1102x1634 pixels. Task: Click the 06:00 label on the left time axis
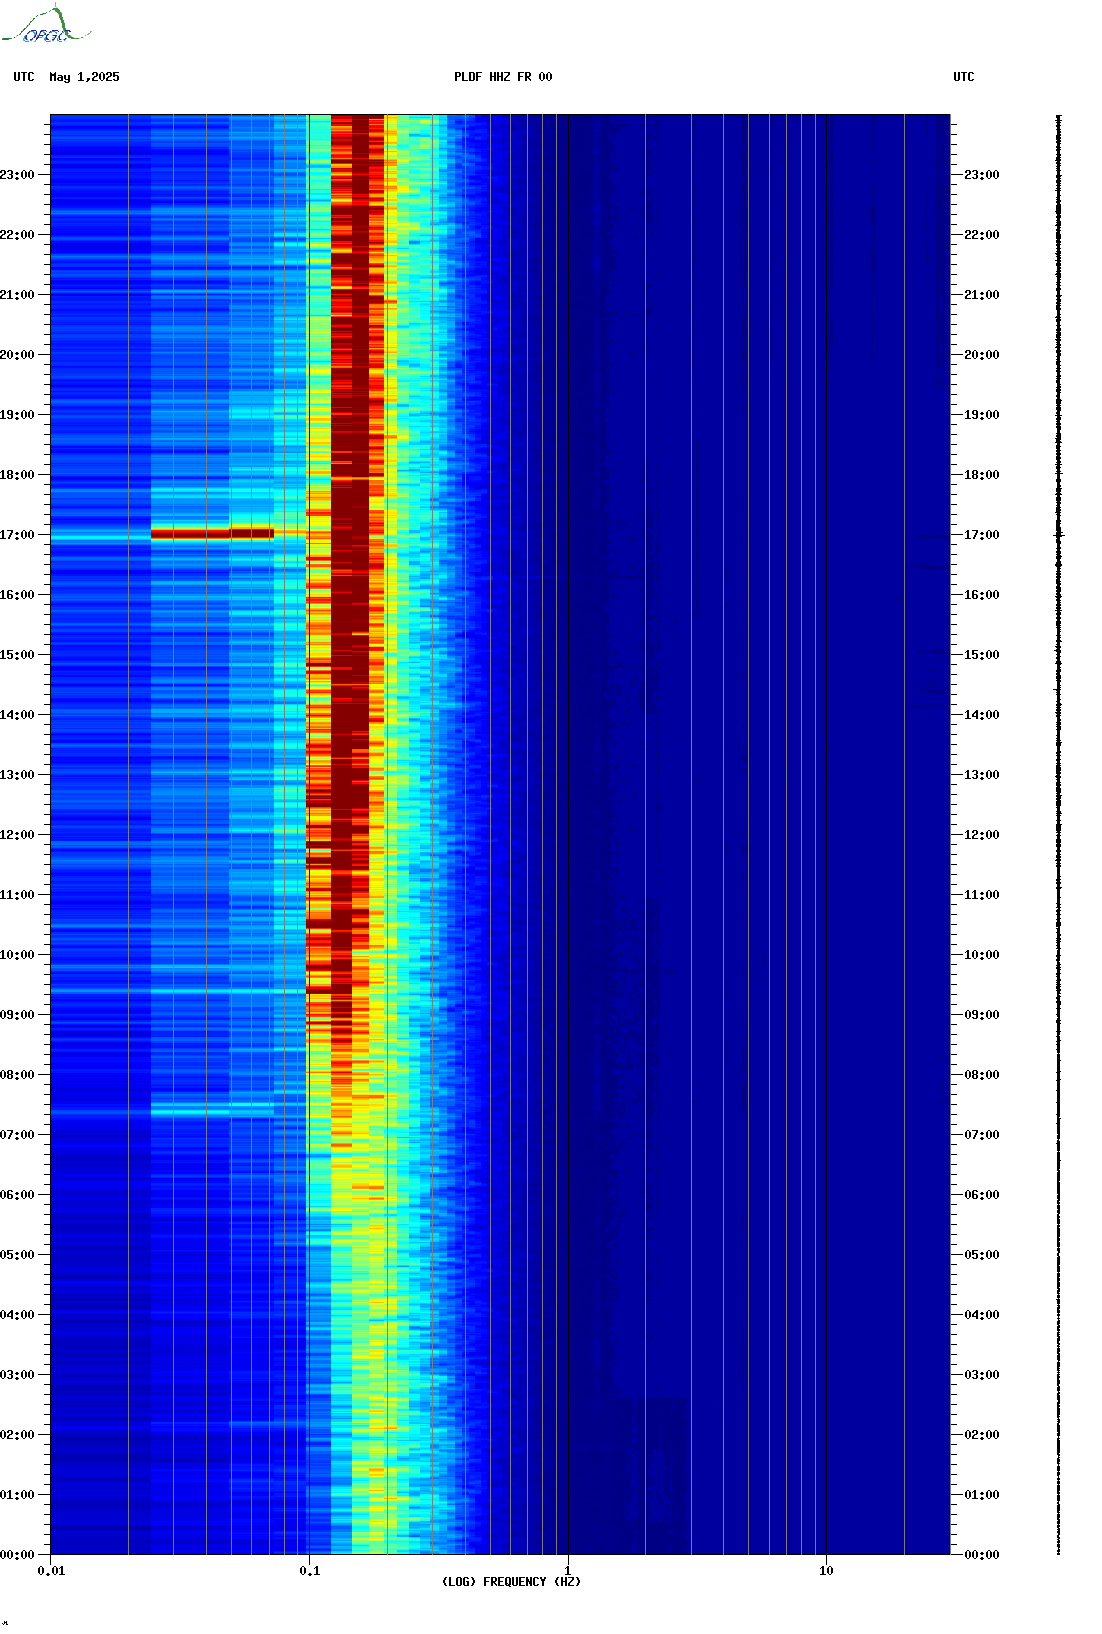tap(17, 1195)
